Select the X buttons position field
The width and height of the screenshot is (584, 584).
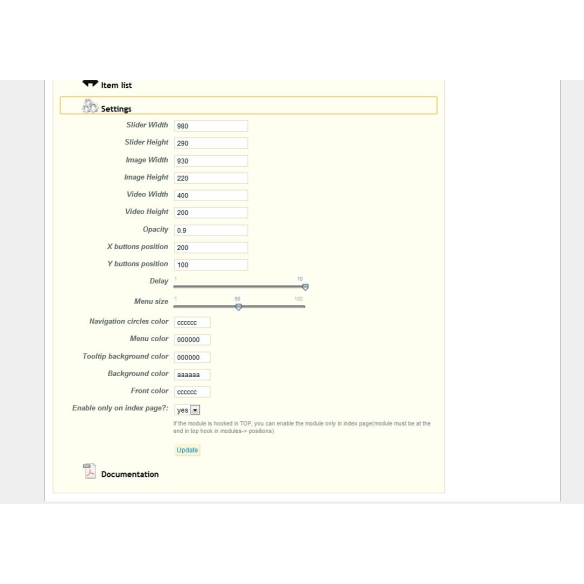(211, 247)
